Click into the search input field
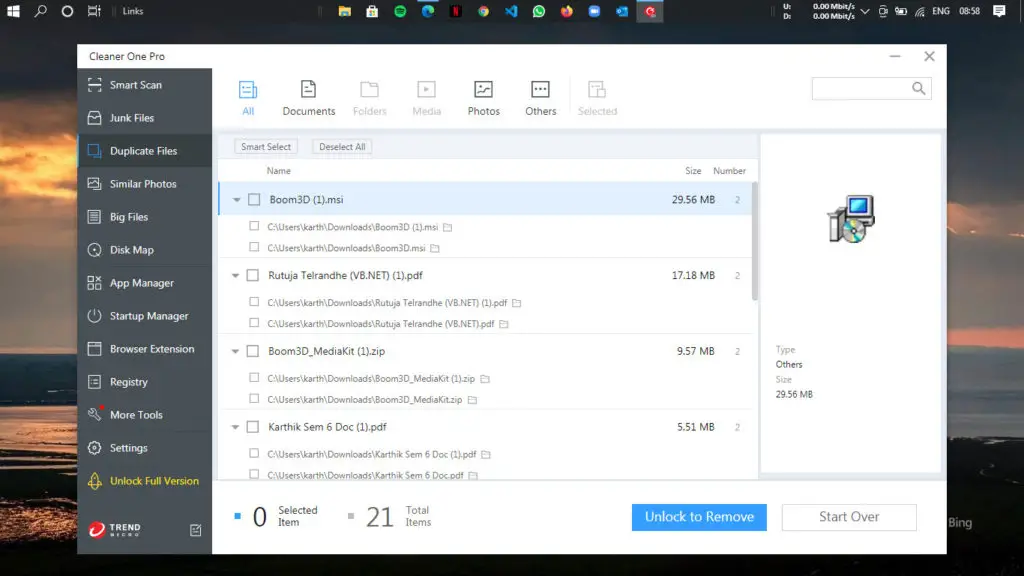1024x576 pixels. (861, 88)
